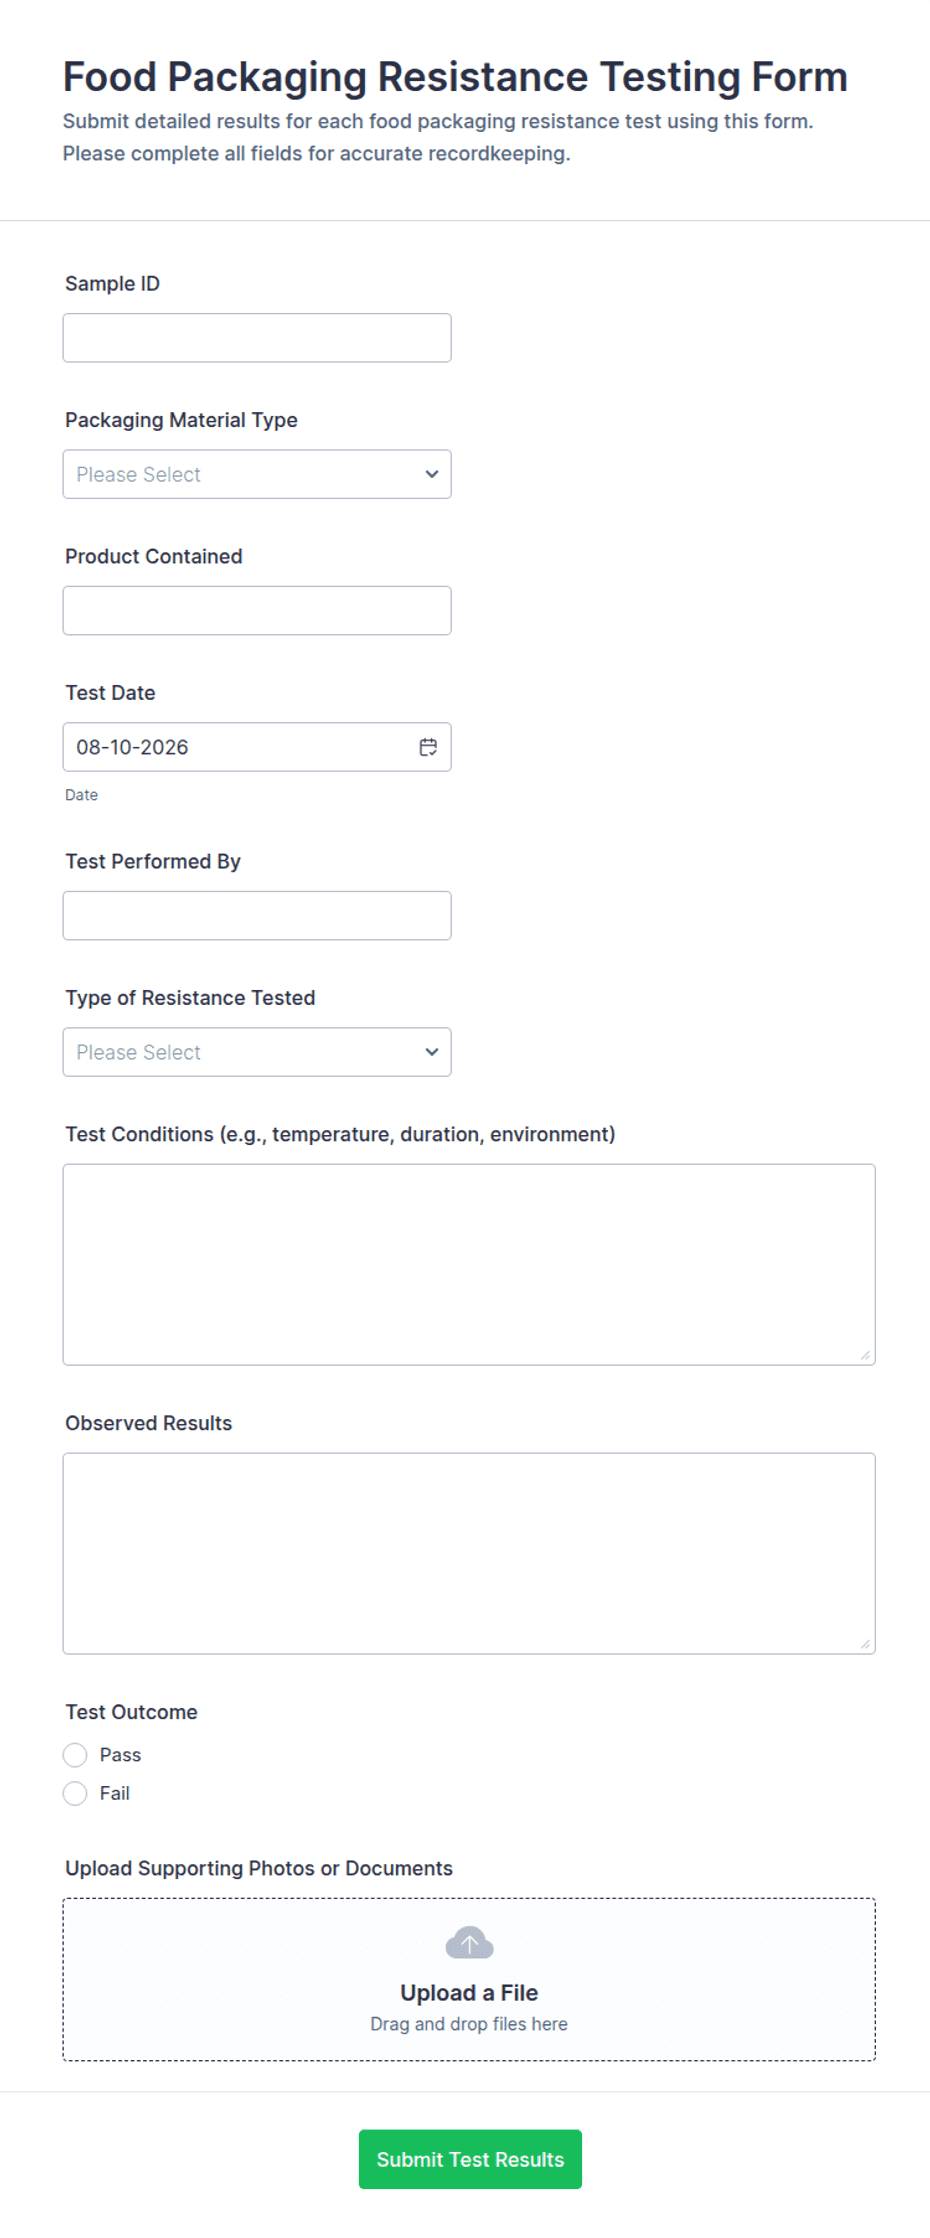Screen dimensions: 930x2238
Task: Click the Test Date input showing 08-10-2026
Action: click(257, 747)
